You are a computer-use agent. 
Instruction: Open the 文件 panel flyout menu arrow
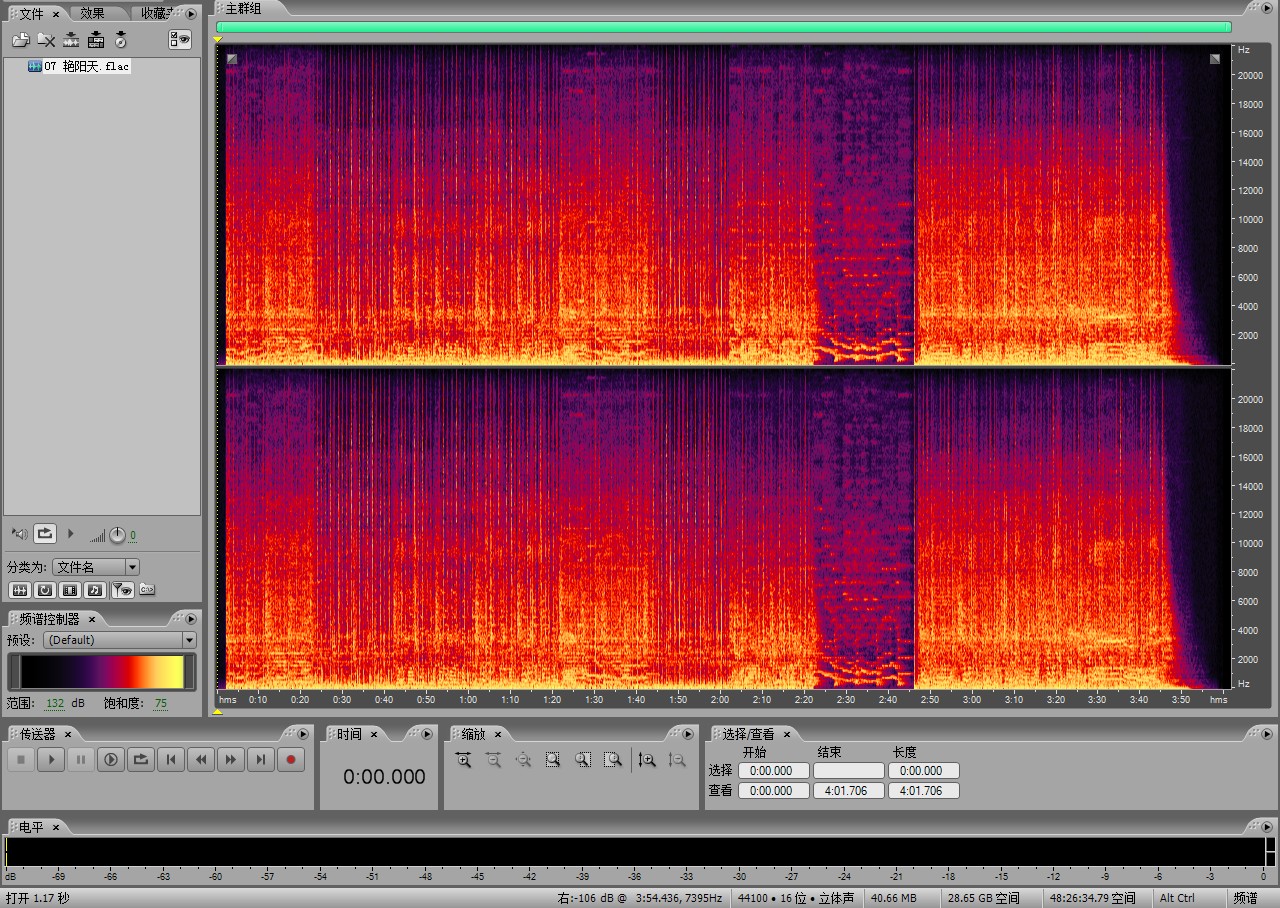click(190, 13)
